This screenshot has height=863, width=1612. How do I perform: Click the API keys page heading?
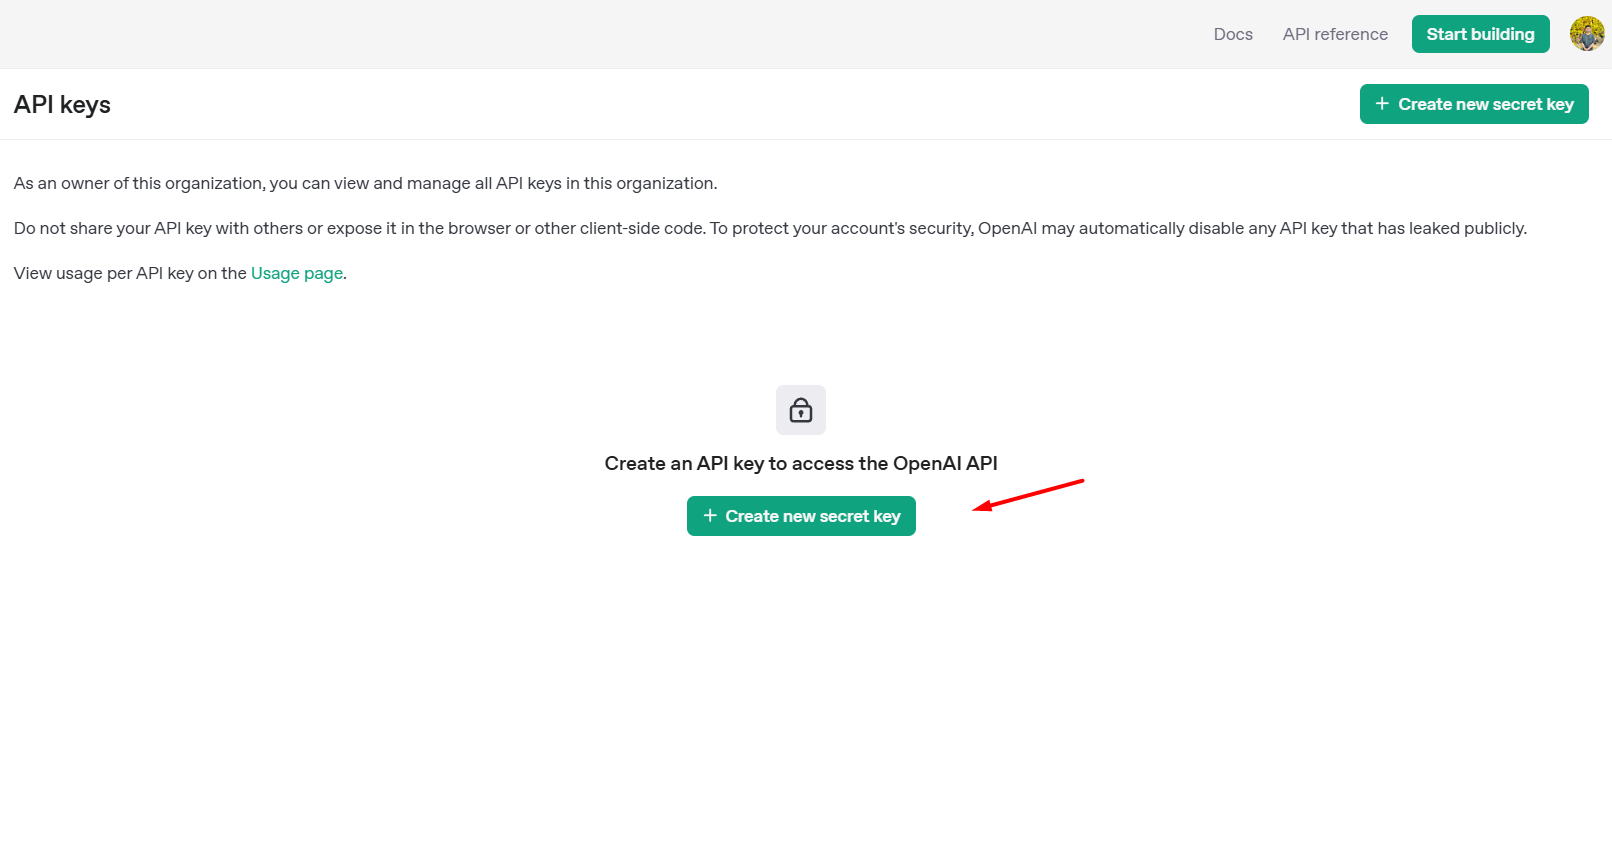click(62, 105)
